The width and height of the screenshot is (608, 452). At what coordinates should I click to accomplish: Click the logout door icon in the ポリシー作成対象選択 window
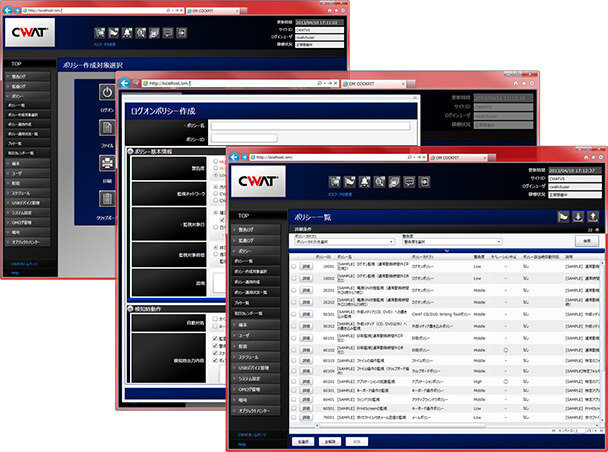click(181, 33)
